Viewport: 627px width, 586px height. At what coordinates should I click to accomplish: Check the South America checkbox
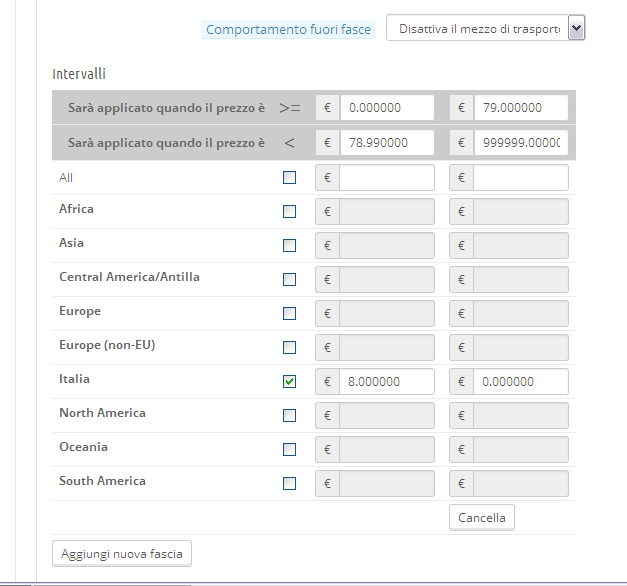290,484
